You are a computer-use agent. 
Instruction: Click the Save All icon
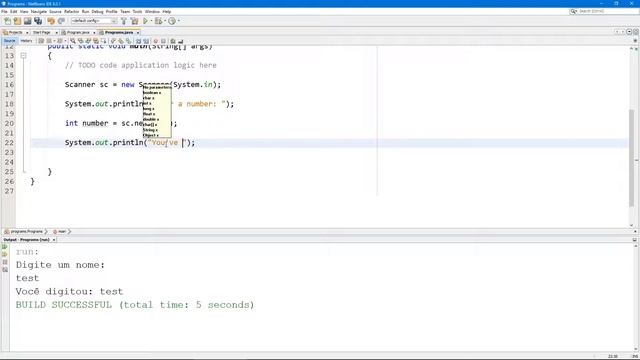pyautogui.click(x=38, y=21)
